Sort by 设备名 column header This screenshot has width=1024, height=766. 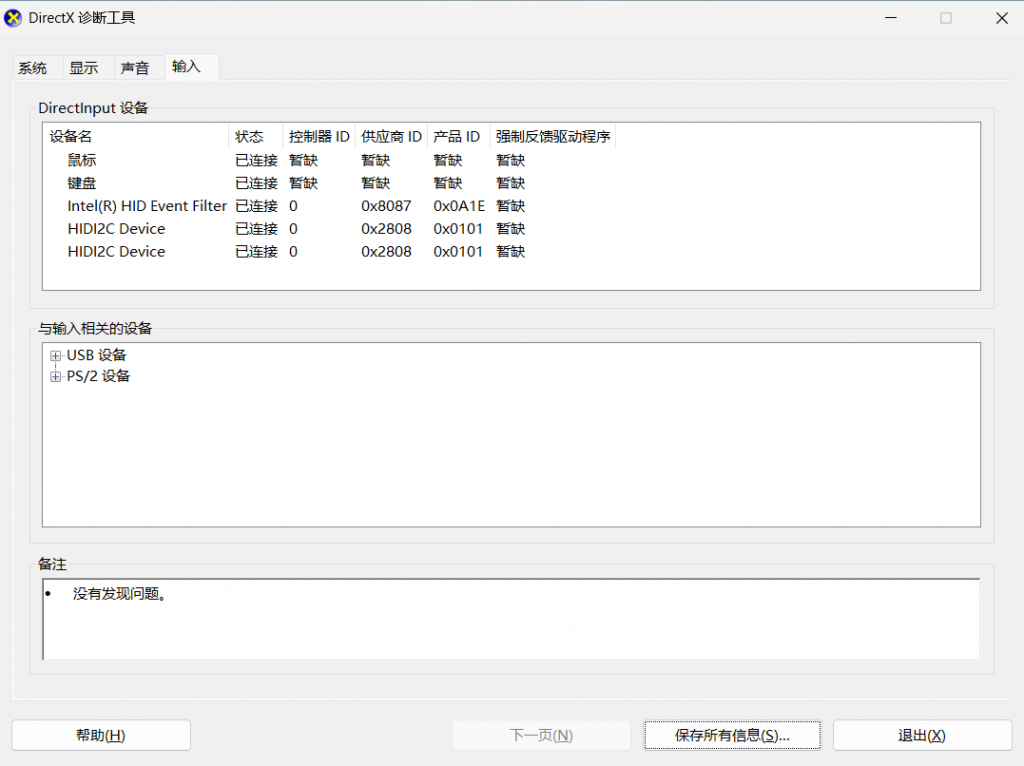coord(71,137)
